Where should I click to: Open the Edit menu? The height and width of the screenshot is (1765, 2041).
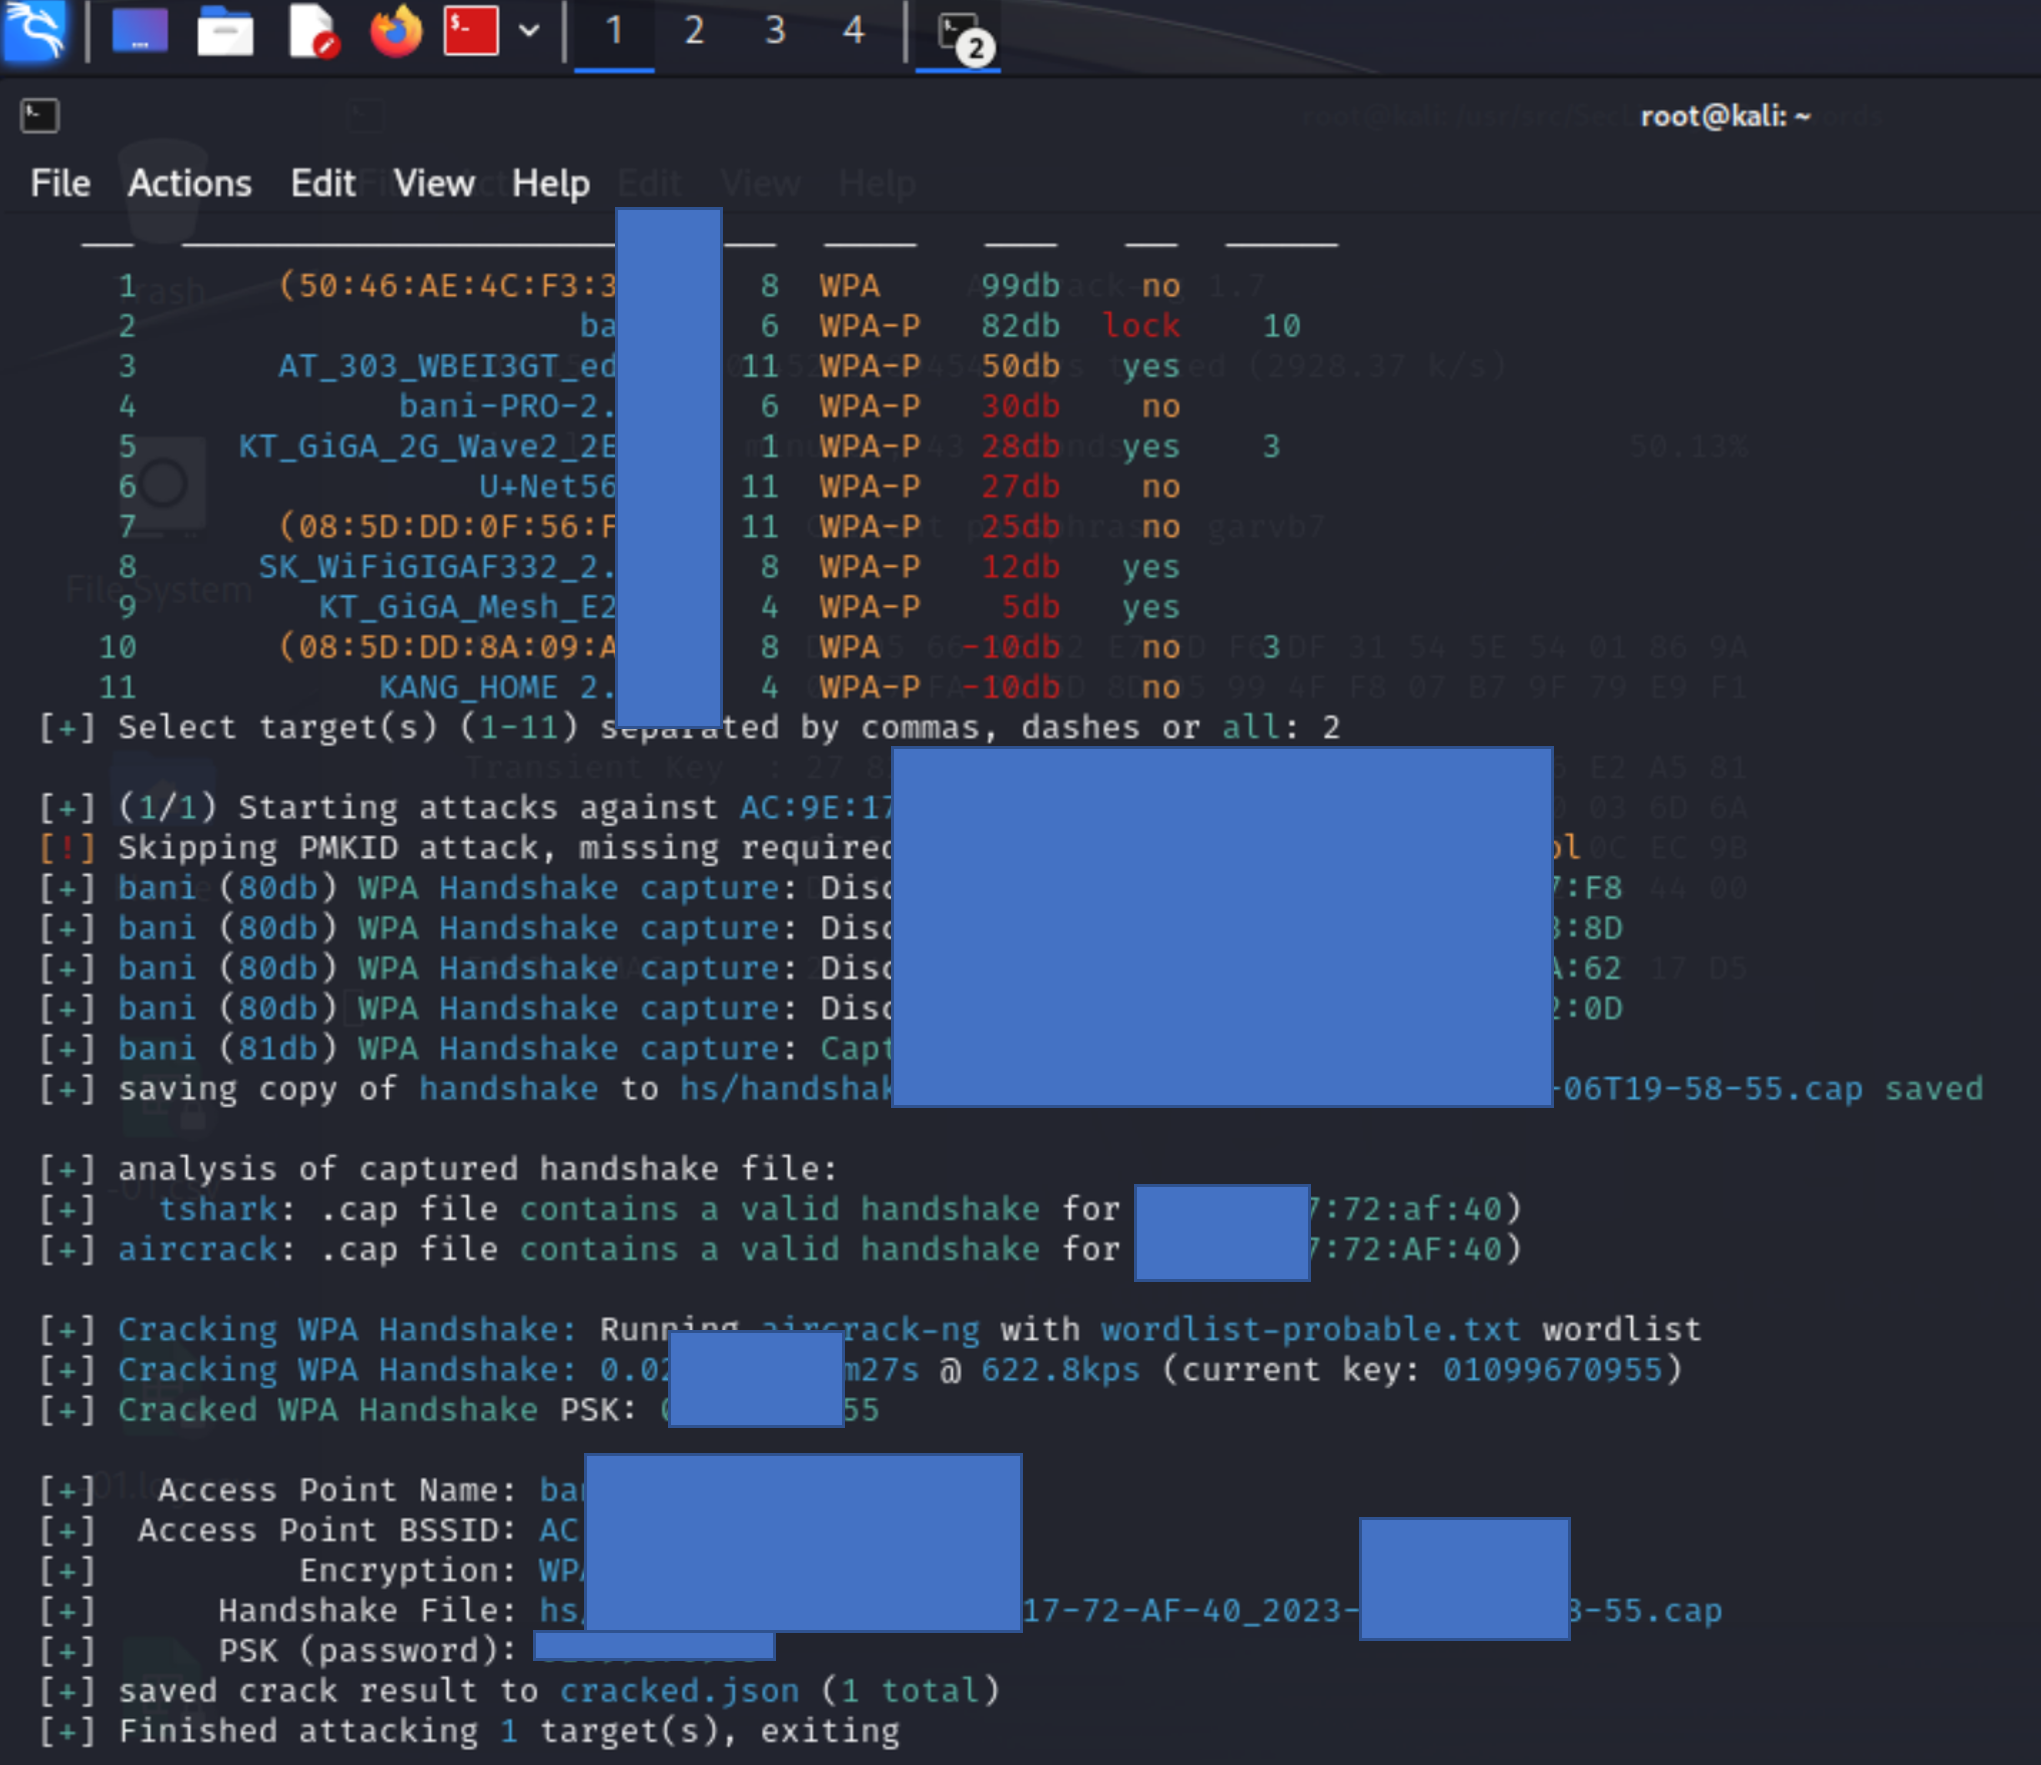click(x=322, y=184)
